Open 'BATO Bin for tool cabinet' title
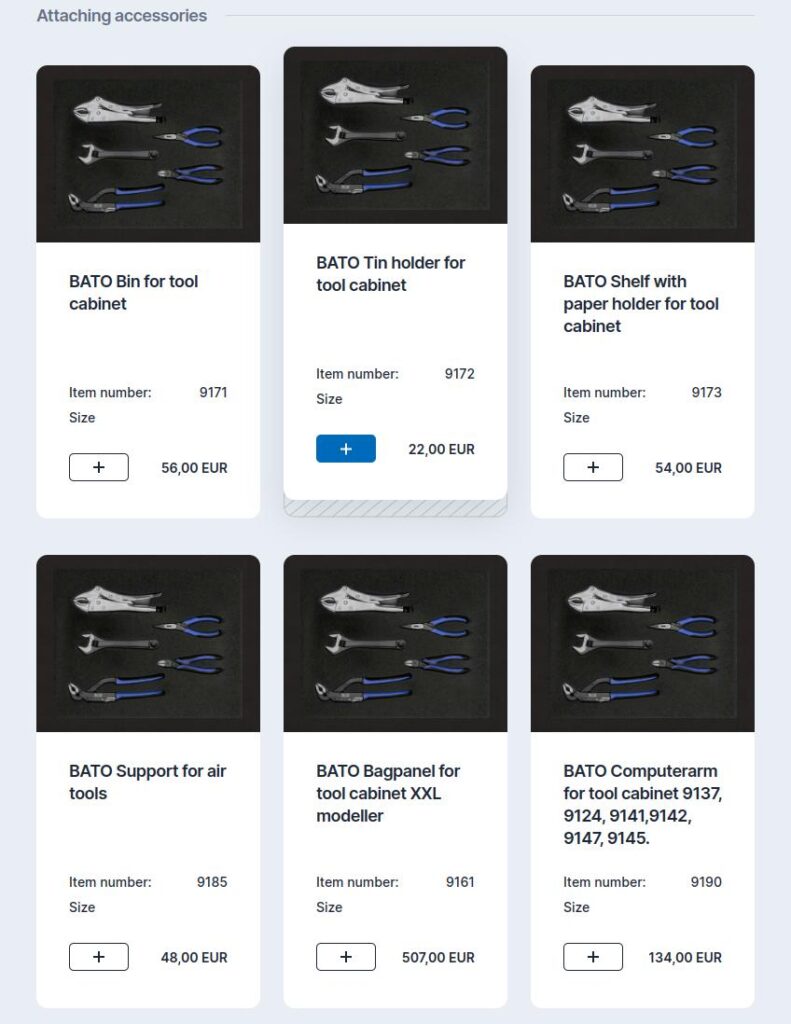 [x=133, y=293]
